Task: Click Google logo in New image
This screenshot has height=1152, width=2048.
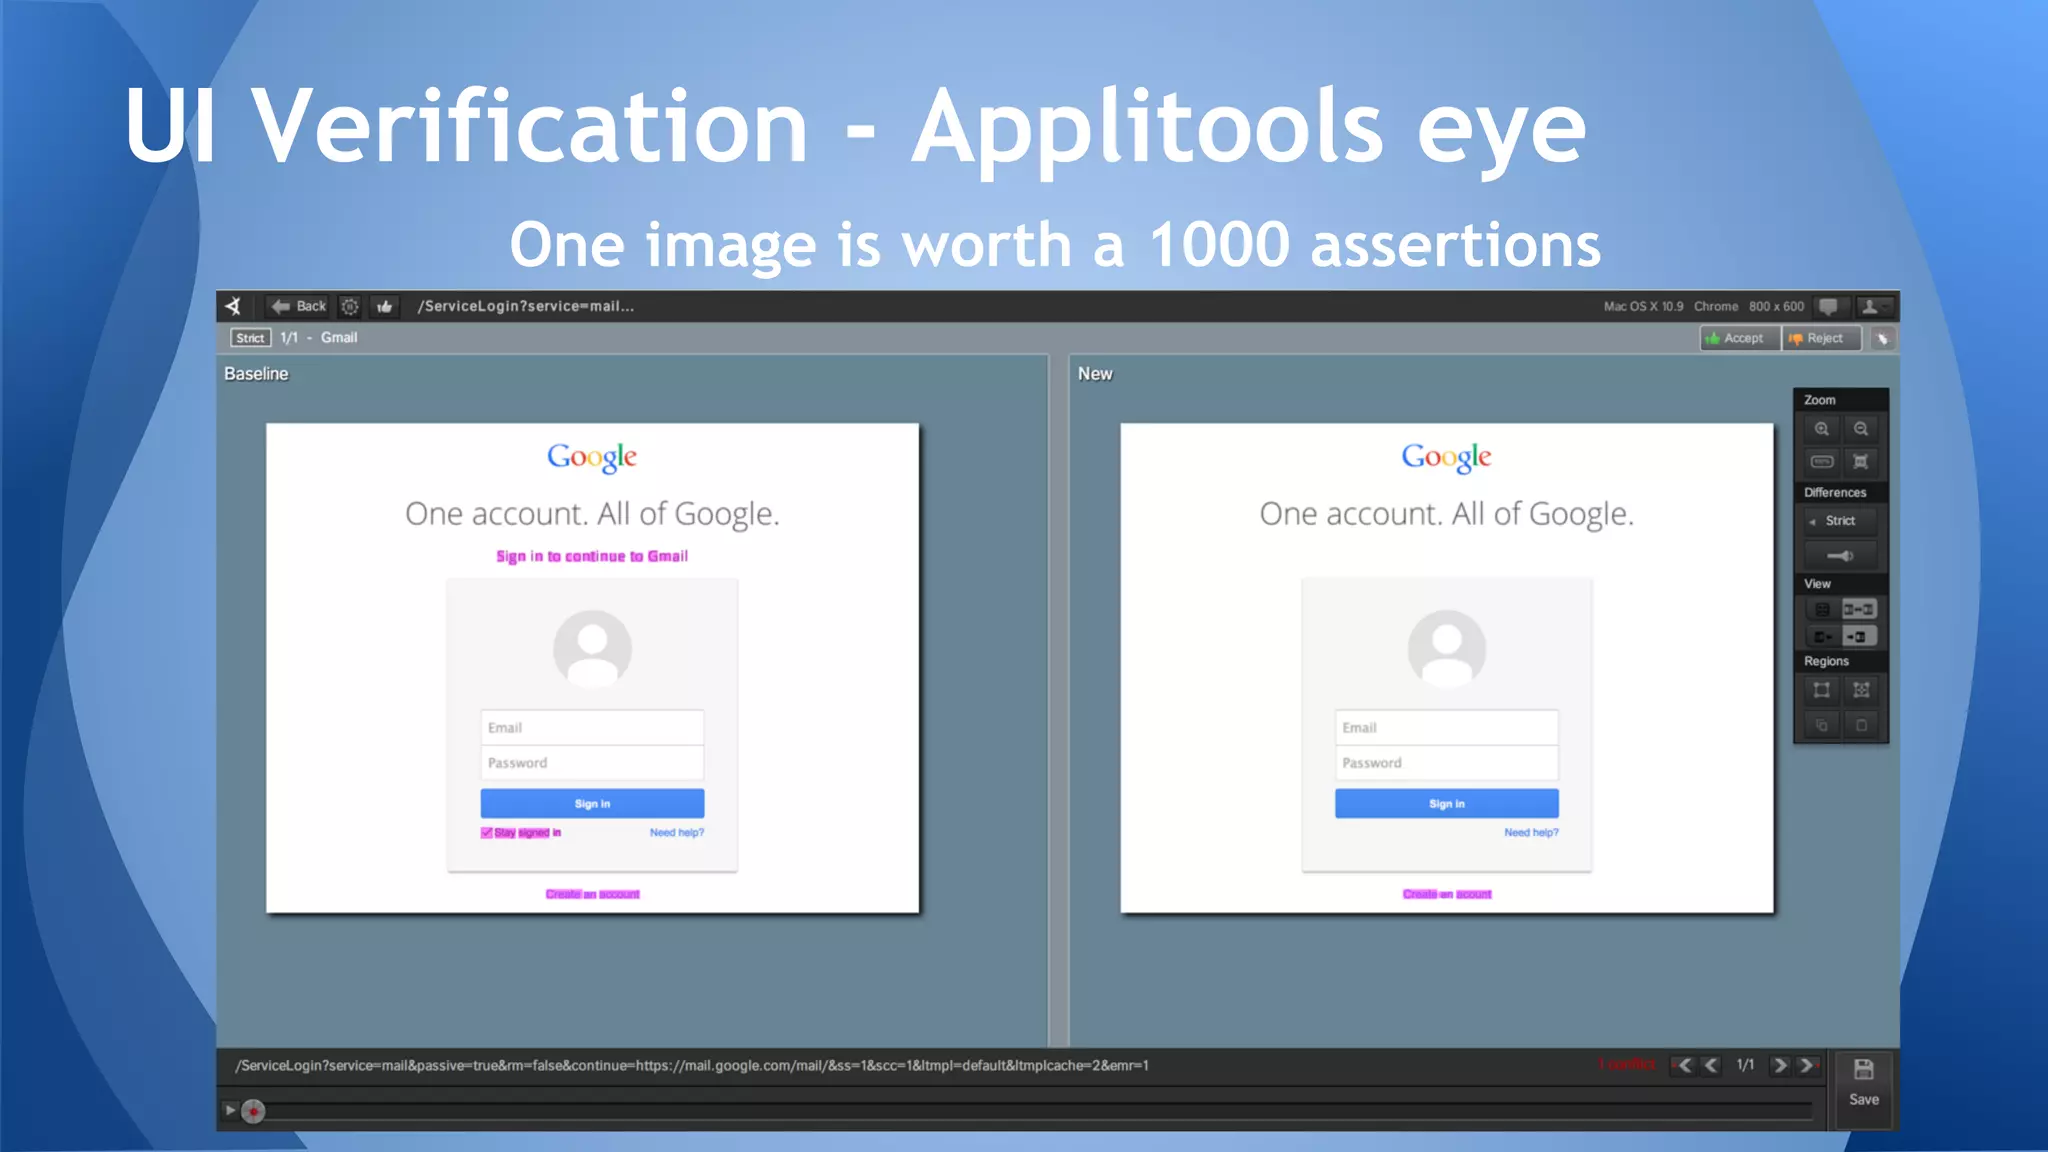Action: coord(1446,458)
